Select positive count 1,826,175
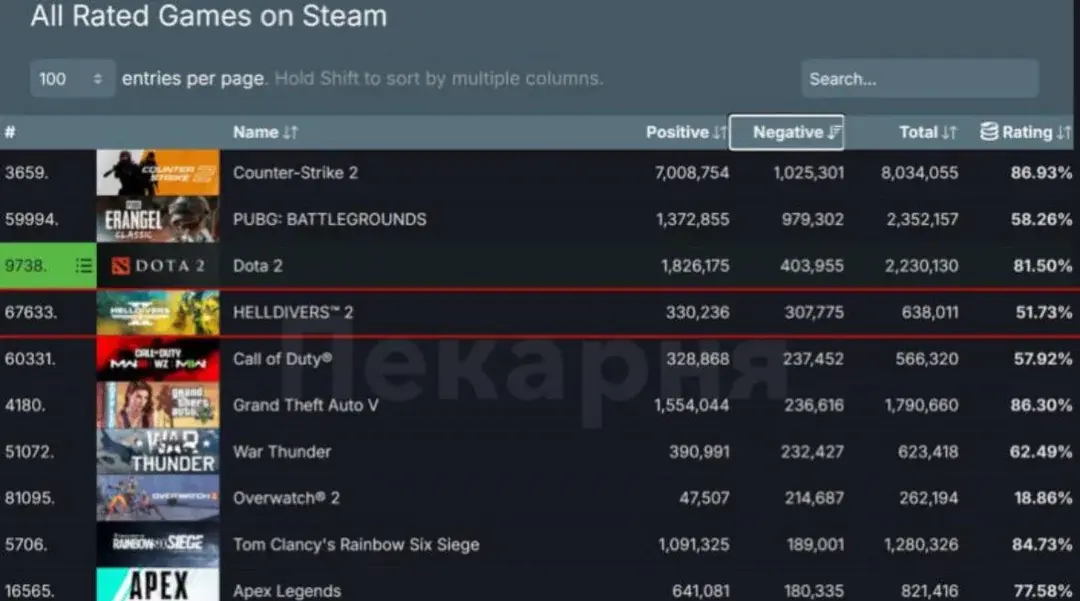 (x=695, y=266)
